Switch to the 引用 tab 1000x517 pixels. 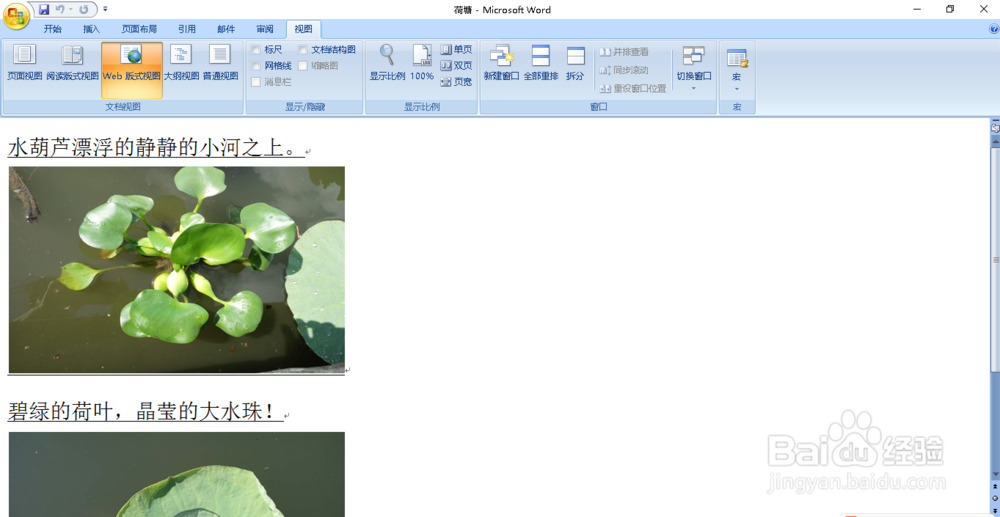pos(187,29)
